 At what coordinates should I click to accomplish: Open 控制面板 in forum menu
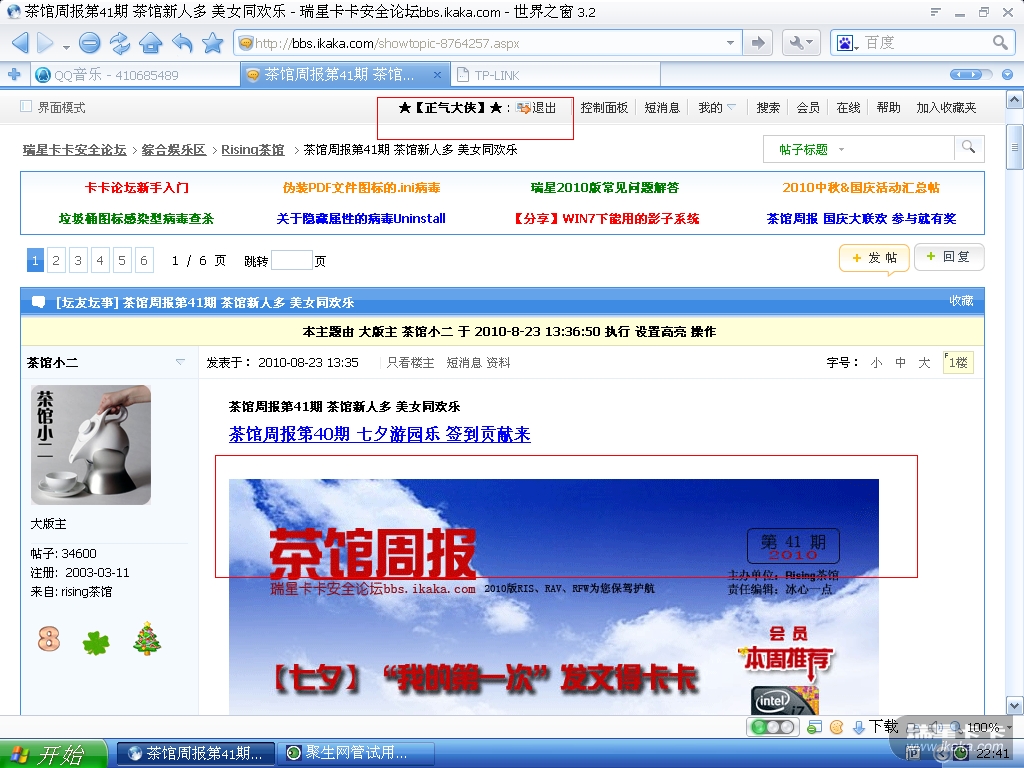tap(604, 108)
